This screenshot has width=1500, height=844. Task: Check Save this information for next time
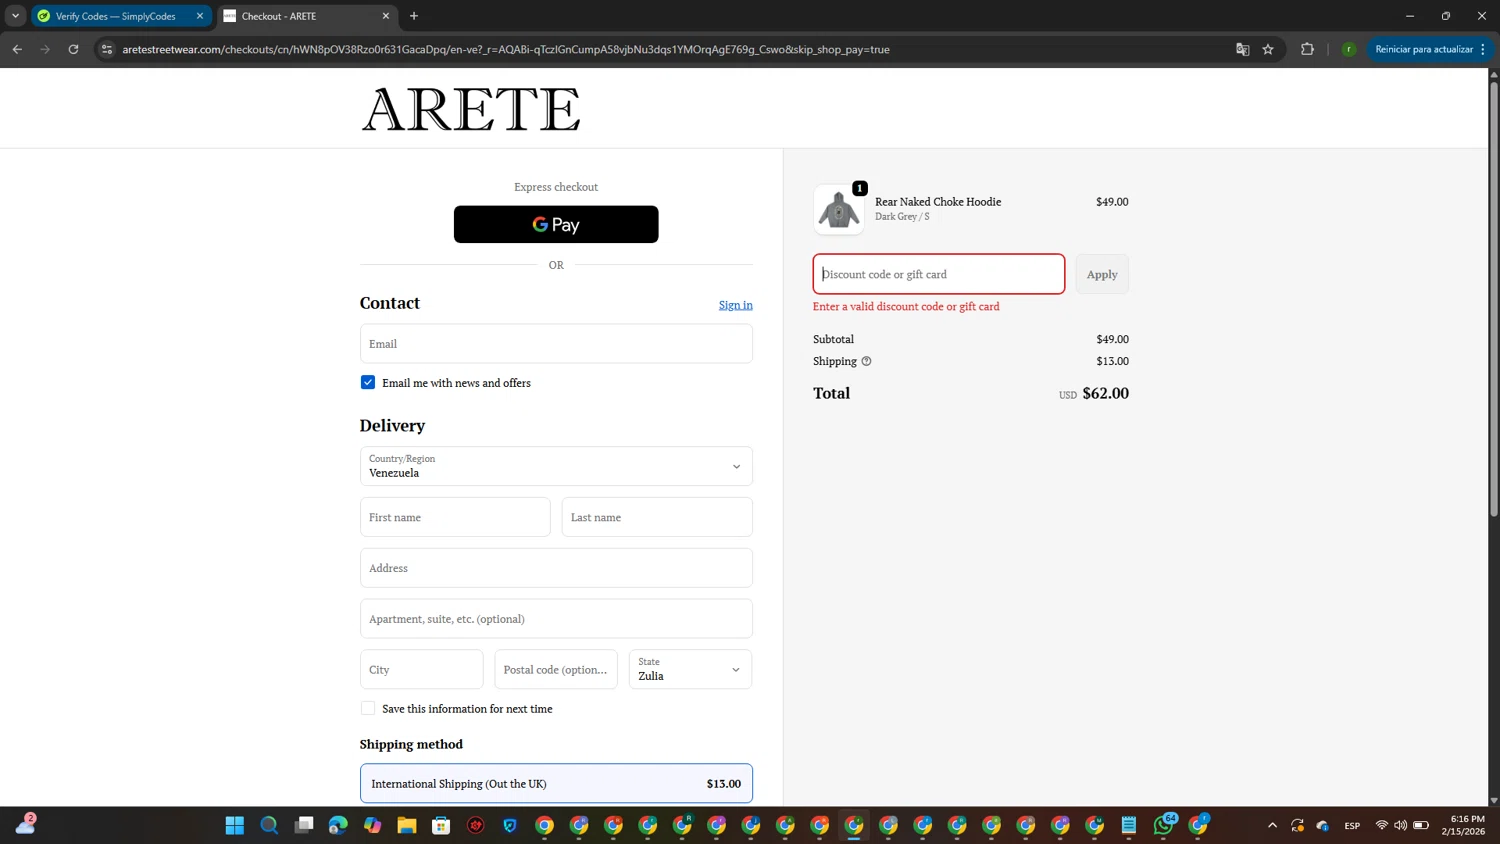click(368, 708)
